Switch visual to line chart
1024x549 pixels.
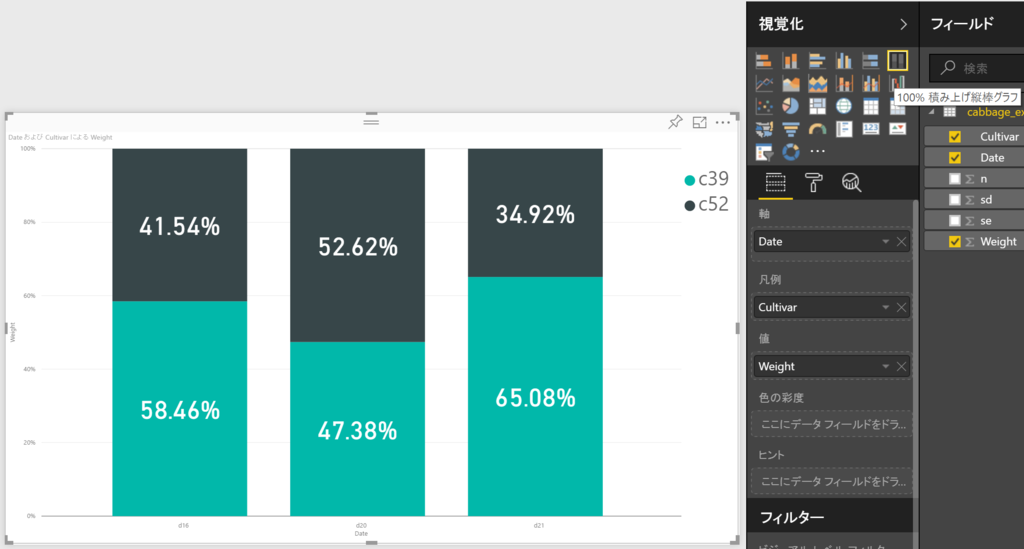[x=763, y=84]
